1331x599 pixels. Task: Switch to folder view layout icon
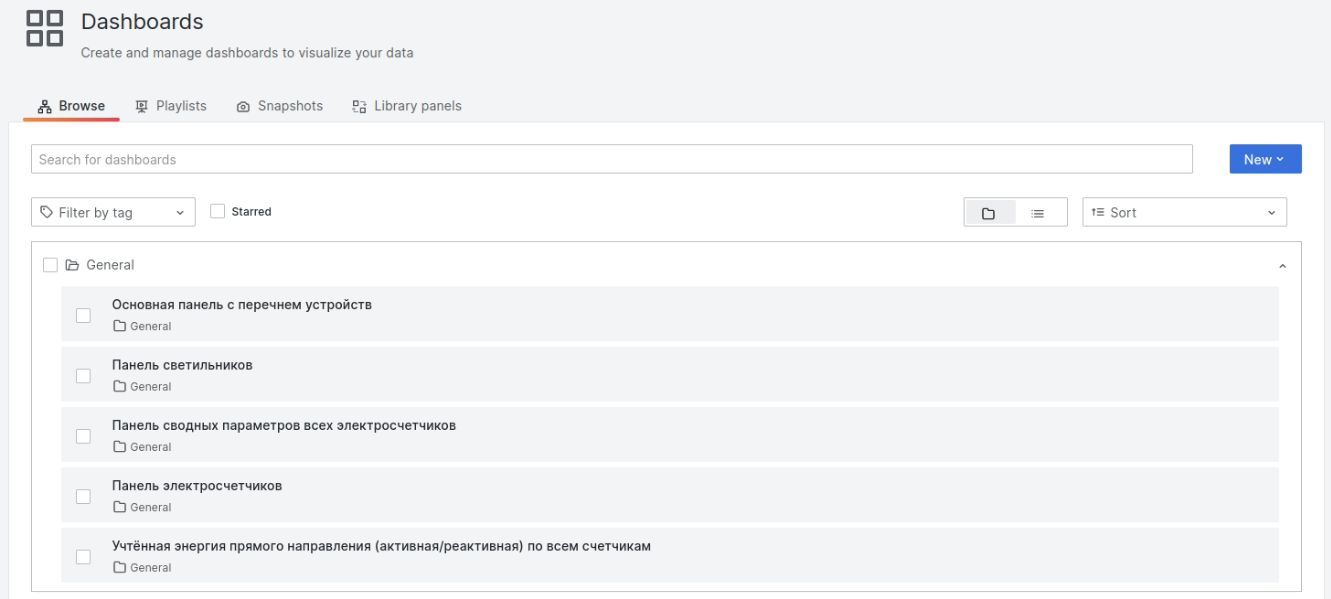point(989,213)
